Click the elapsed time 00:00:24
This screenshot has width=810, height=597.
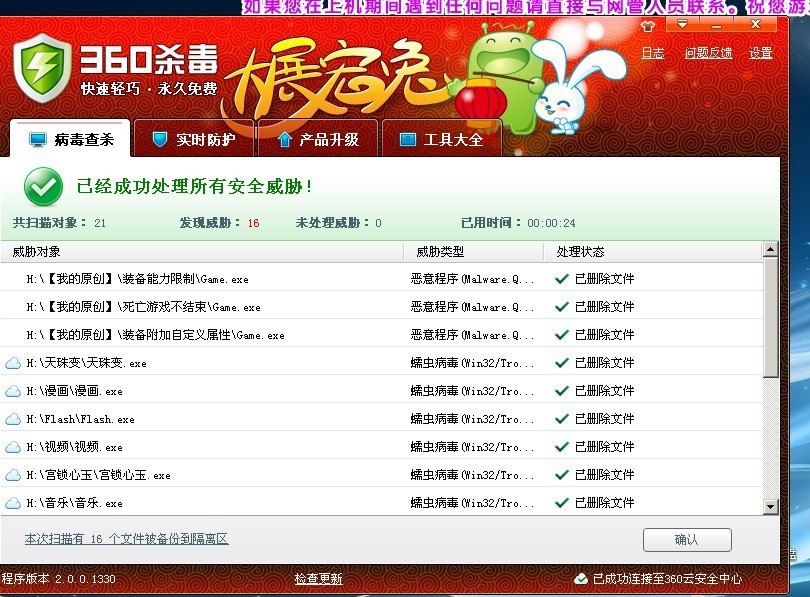click(x=551, y=223)
